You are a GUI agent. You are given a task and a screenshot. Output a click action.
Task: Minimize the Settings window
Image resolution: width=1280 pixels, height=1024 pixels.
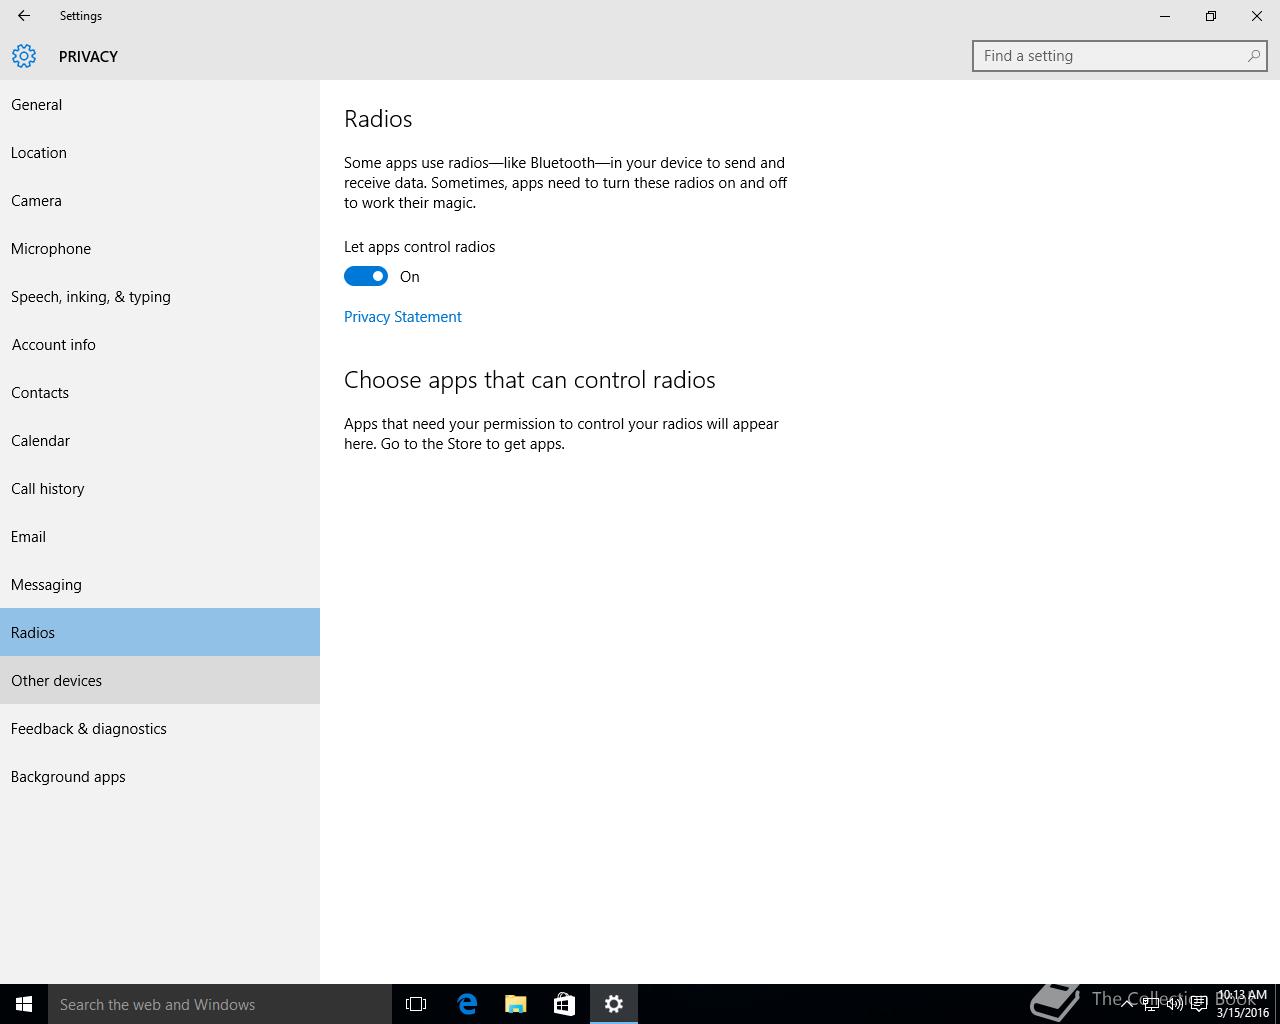tap(1165, 16)
